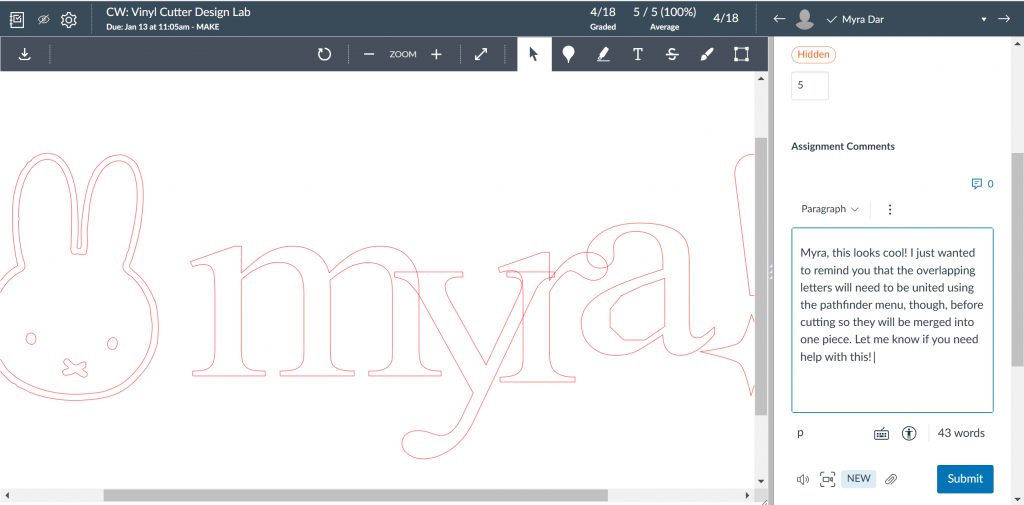Click the 5 / 5 (100%) average
Viewport: 1024px width, 505px height.
point(664,18)
